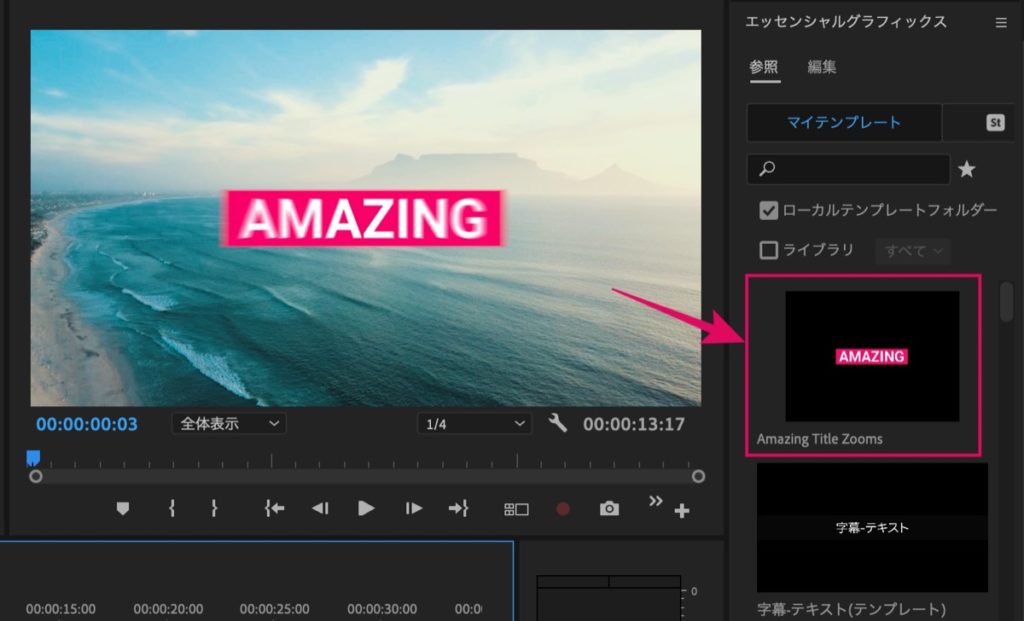Screen dimensions: 1024x621
Task: Switch to the 編集 tab
Action: [x=822, y=67]
